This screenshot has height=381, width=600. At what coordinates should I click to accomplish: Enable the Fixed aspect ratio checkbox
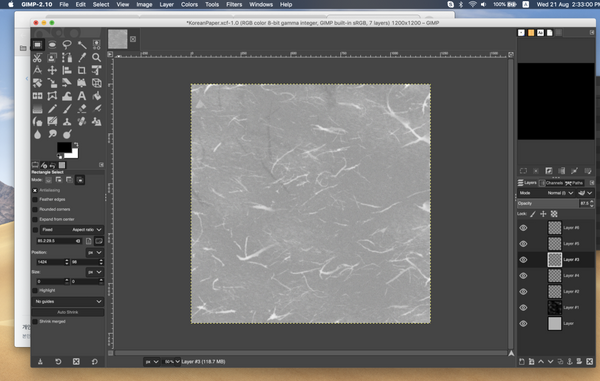[x=35, y=230]
